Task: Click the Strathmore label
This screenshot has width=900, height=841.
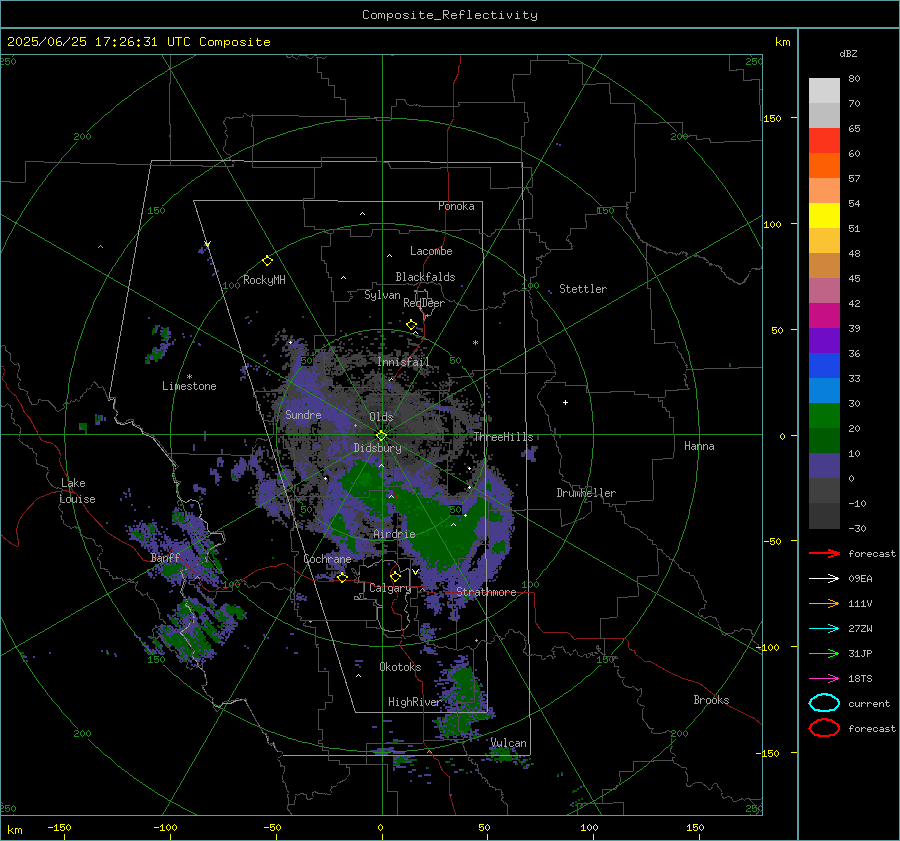Action: (x=486, y=592)
